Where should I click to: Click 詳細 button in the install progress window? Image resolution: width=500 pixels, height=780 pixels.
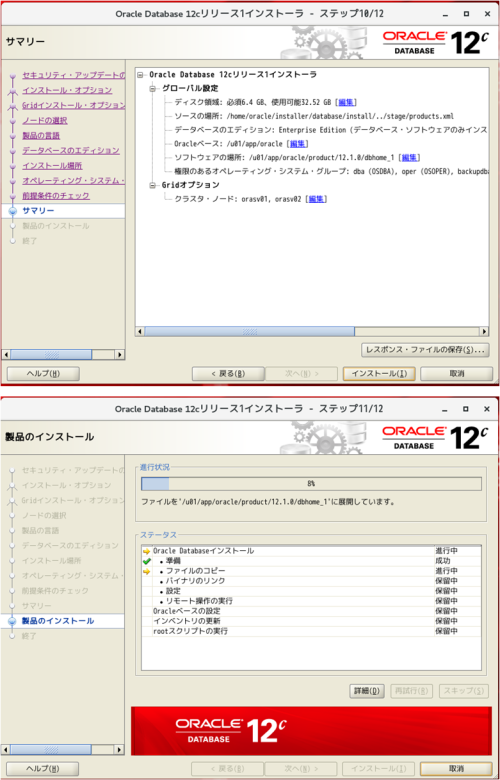(367, 691)
